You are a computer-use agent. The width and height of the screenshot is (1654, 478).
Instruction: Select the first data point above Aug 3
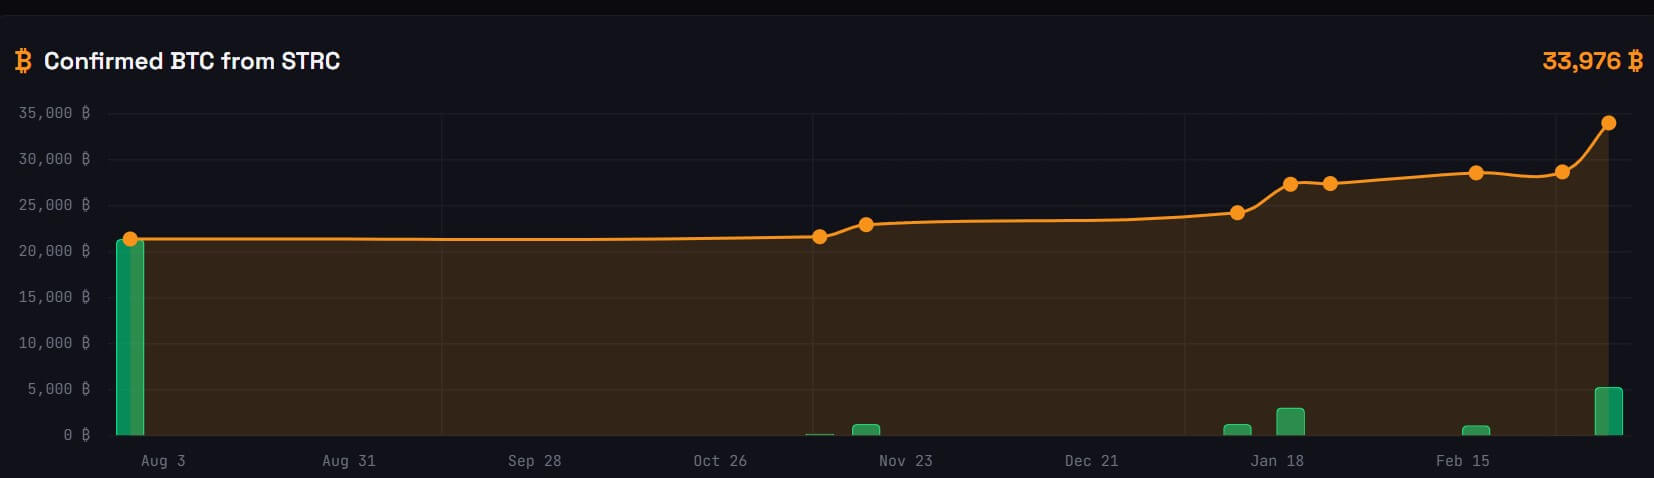[x=130, y=239]
